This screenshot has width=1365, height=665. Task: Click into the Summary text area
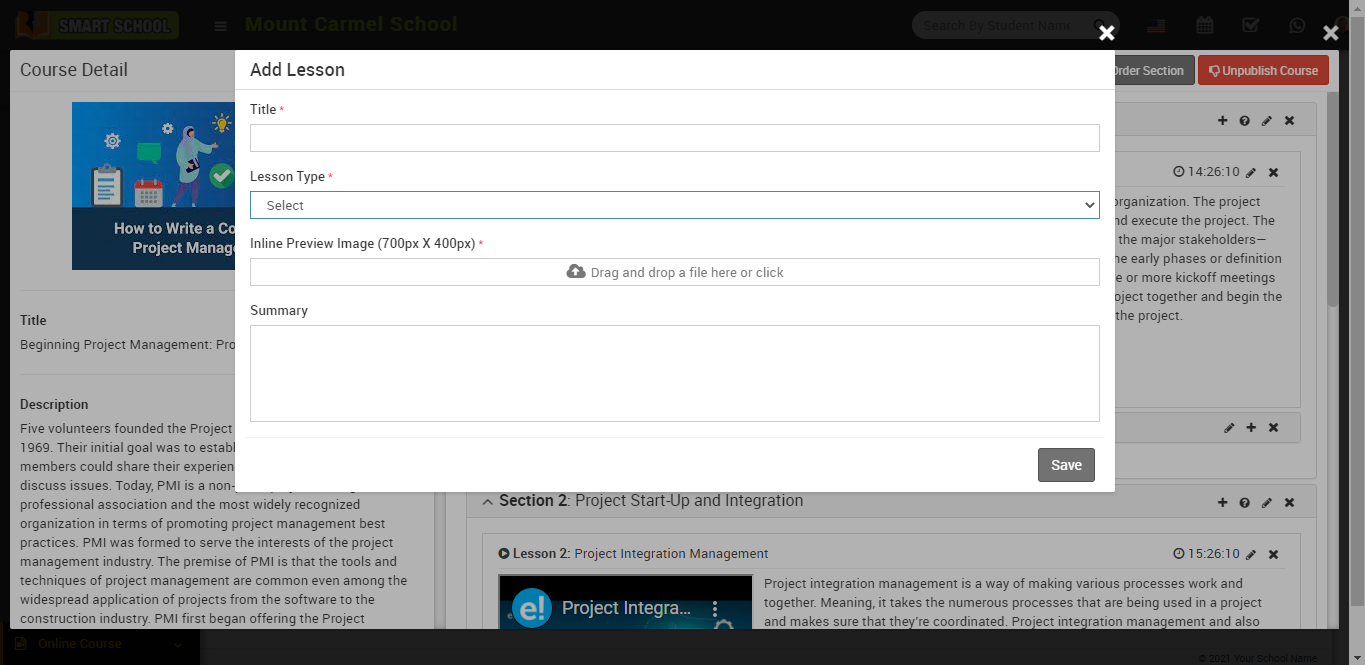674,373
